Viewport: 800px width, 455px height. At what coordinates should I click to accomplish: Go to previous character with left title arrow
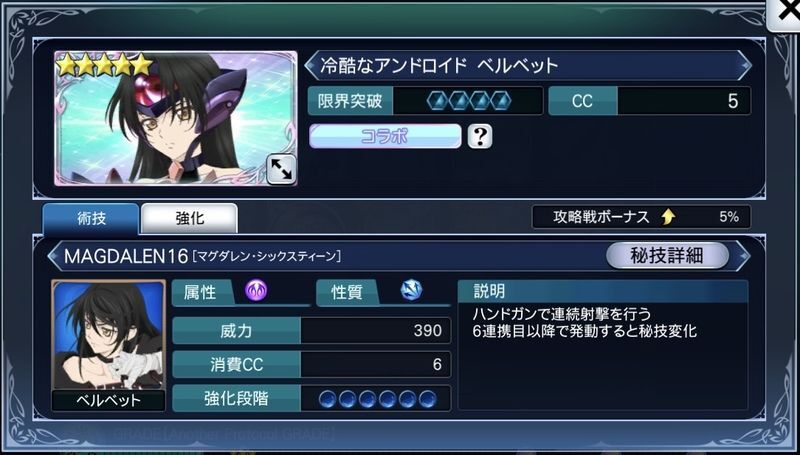pyautogui.click(x=311, y=65)
